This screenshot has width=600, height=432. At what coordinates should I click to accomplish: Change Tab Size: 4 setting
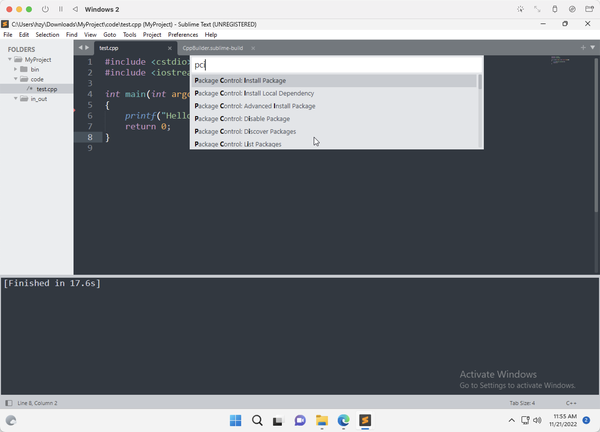pos(522,403)
